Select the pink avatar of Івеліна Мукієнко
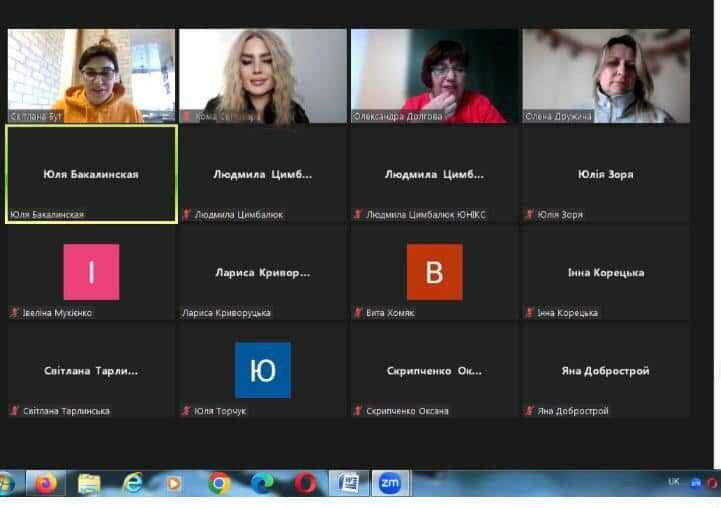Viewport: 721px width, 508px height. [91, 272]
